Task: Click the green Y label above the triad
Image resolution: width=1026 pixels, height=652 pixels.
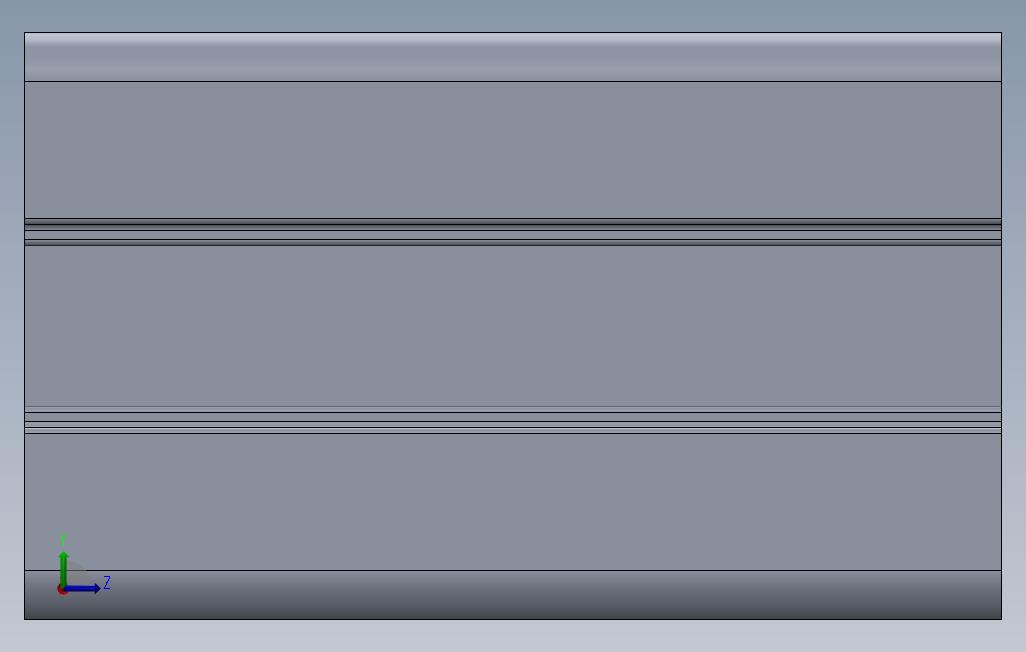Action: (x=63, y=540)
